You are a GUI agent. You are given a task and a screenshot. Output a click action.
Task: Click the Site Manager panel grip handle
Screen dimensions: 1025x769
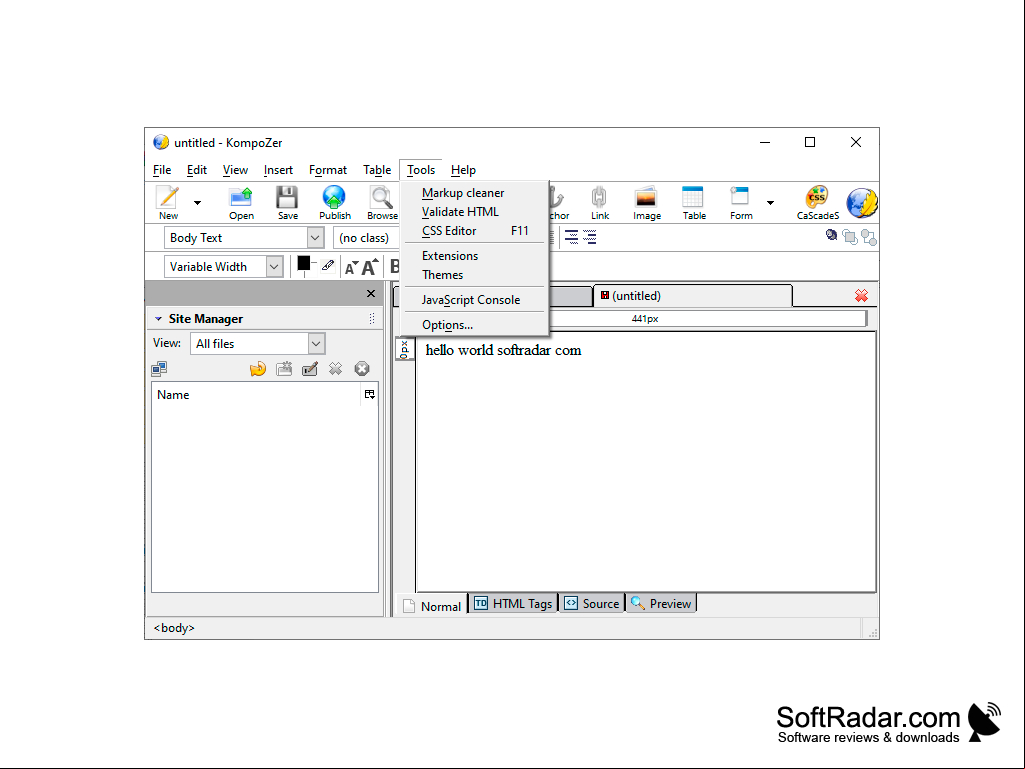tap(371, 318)
